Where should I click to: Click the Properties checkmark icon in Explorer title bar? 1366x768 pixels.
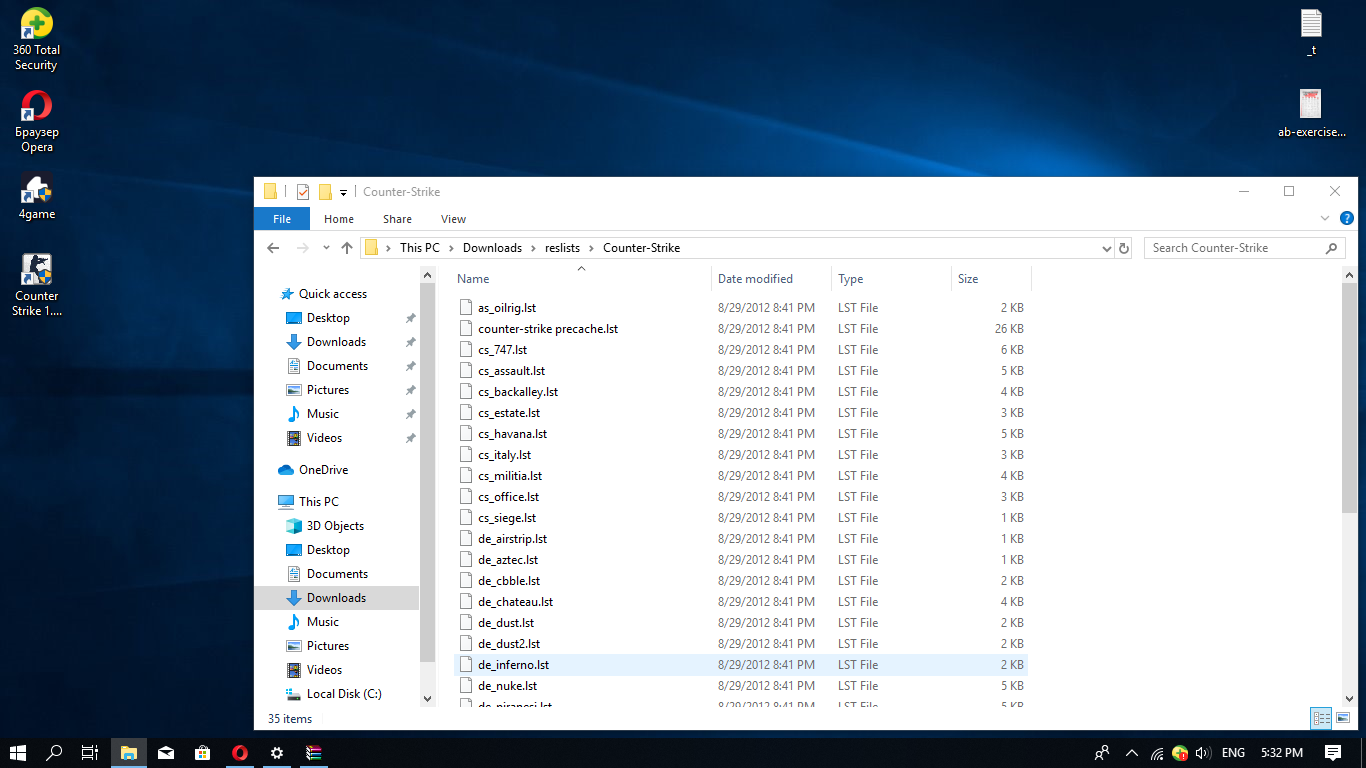[x=302, y=192]
